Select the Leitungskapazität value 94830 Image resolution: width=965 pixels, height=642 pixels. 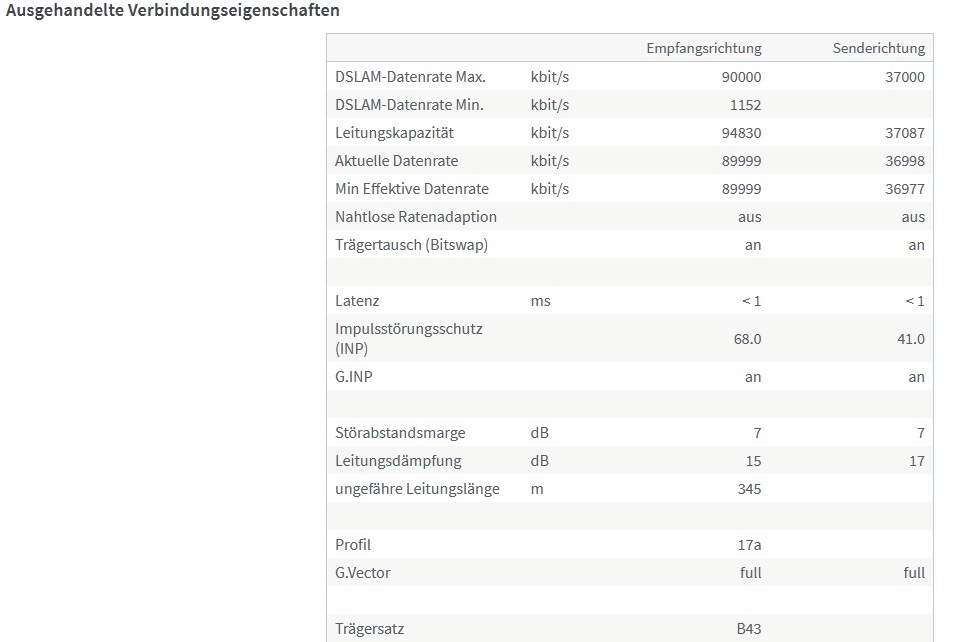click(x=741, y=133)
